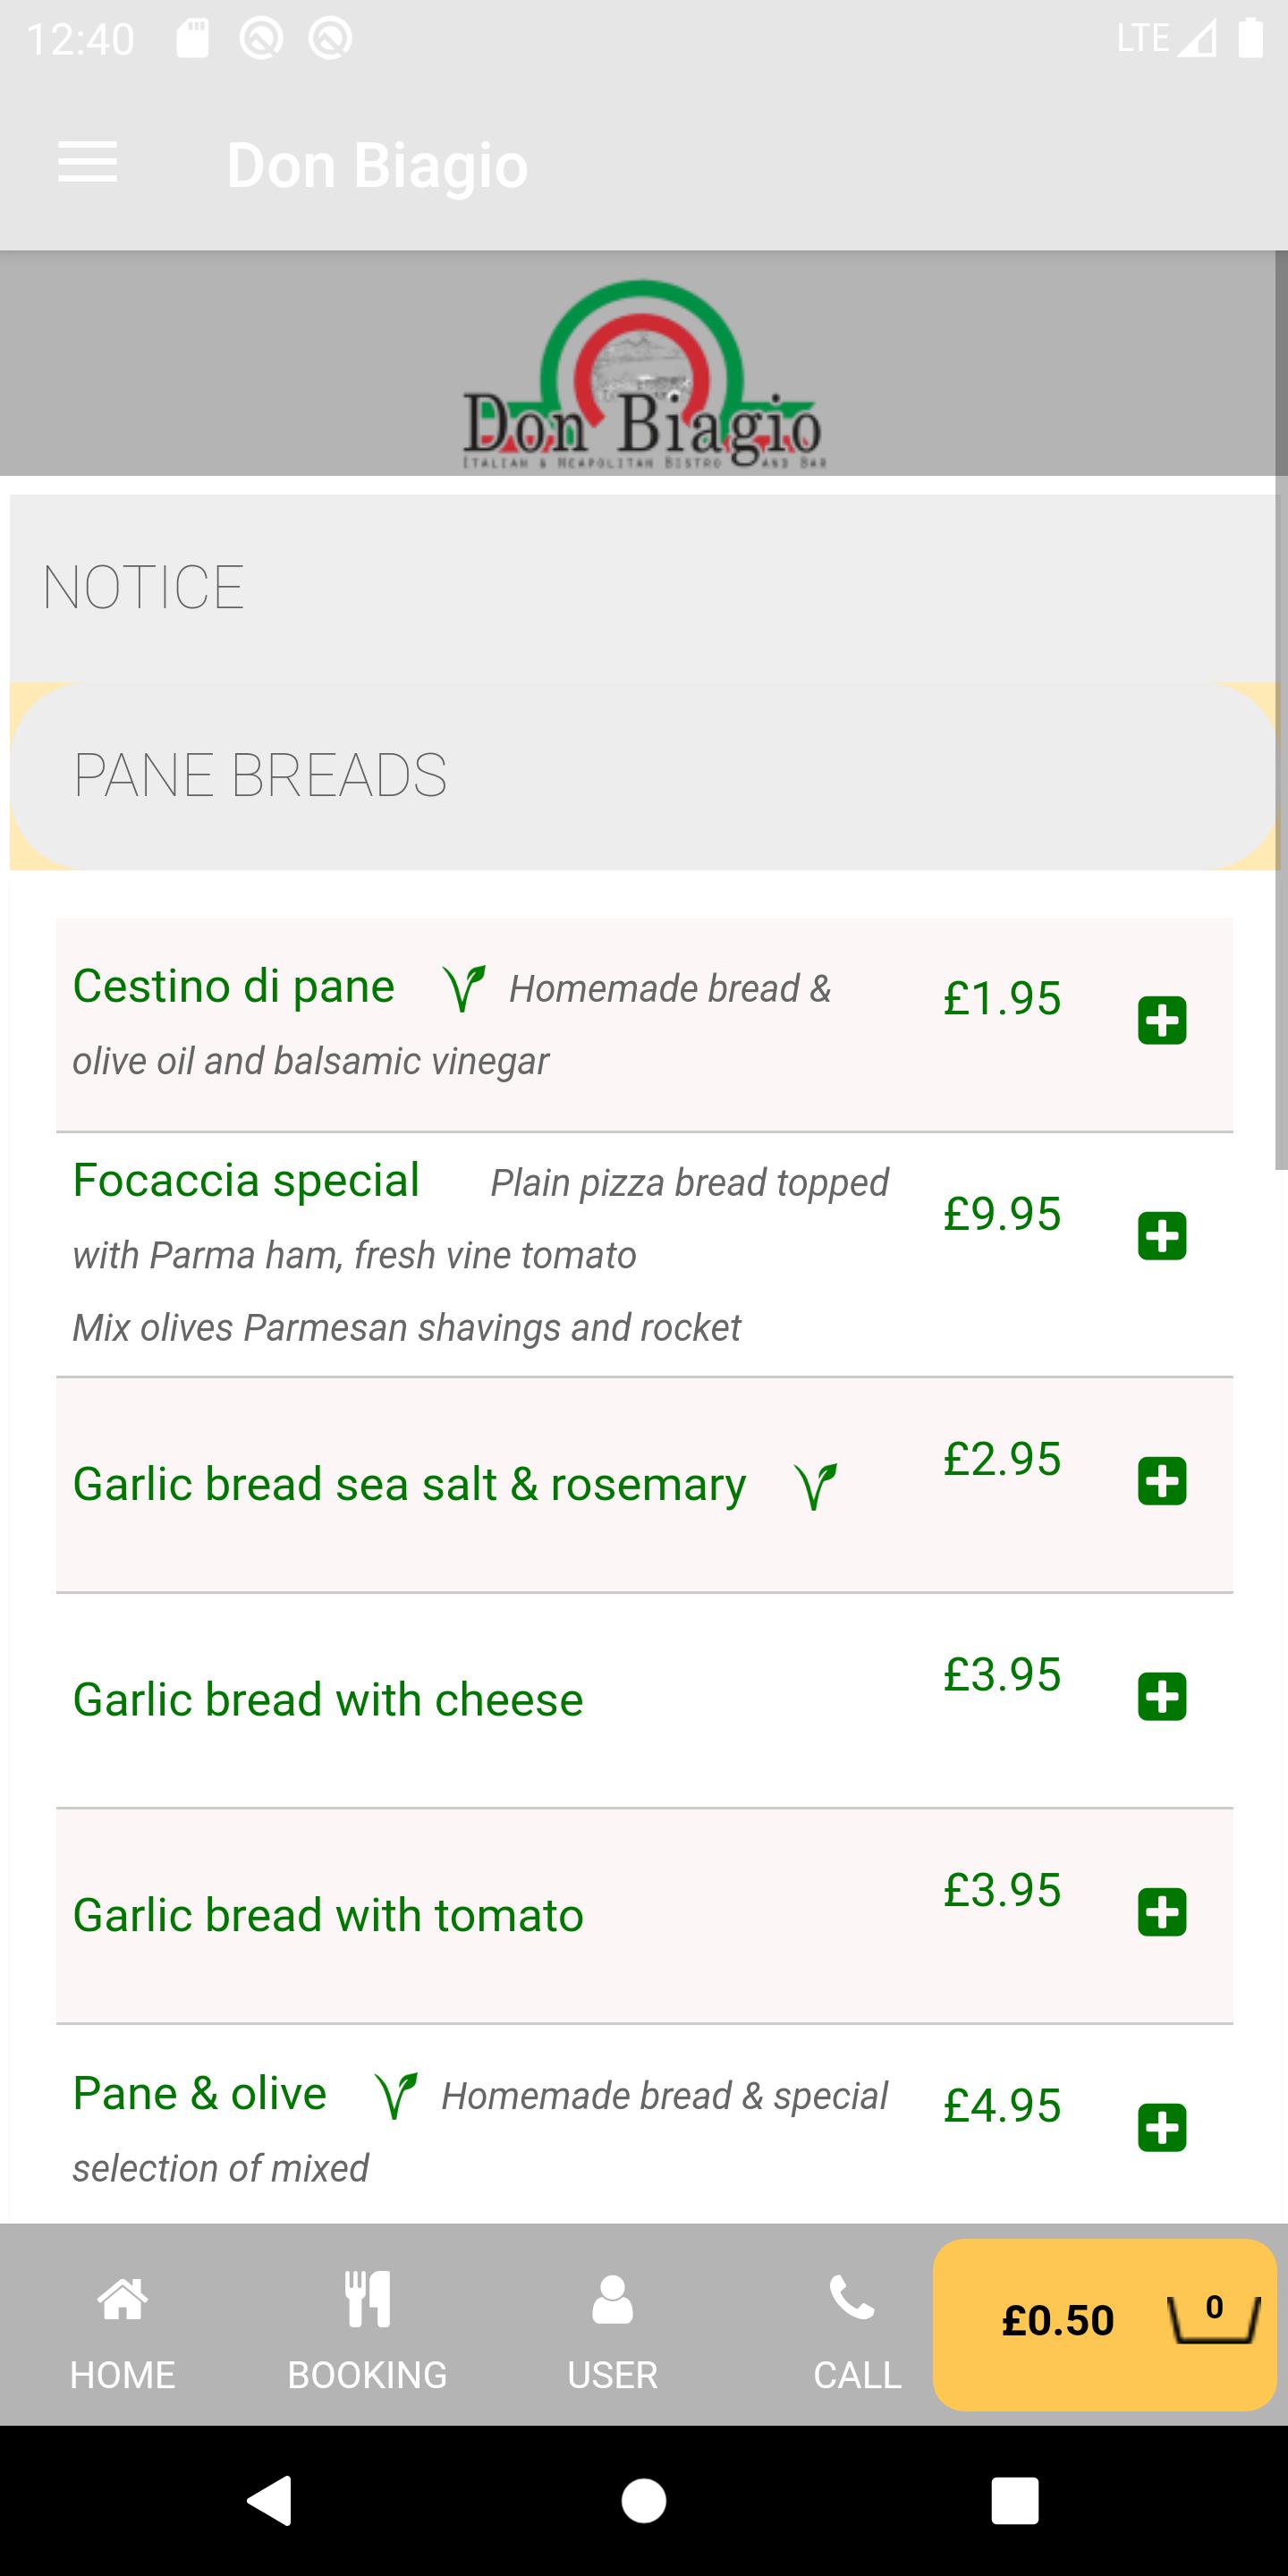Open the hamburger navigation menu
This screenshot has height=2576, width=1288.
coord(88,163)
